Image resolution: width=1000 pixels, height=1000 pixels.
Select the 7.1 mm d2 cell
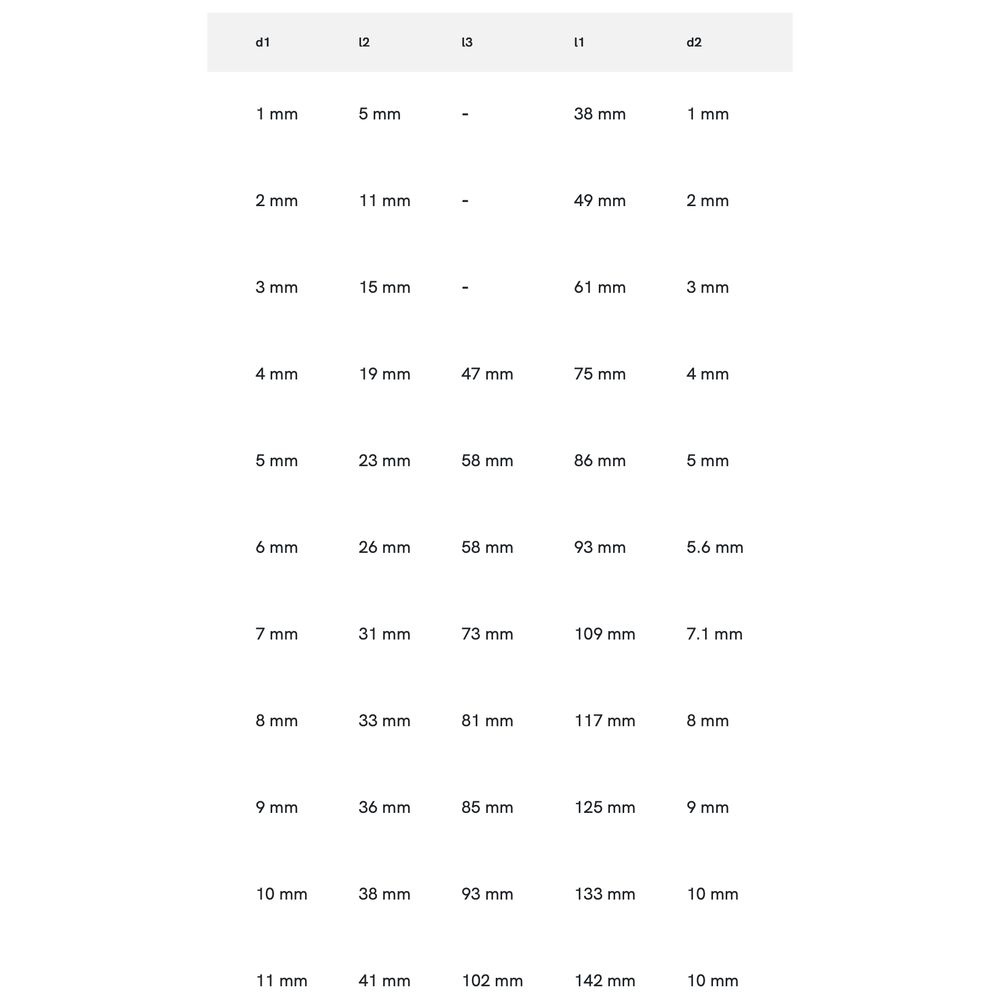tap(715, 634)
